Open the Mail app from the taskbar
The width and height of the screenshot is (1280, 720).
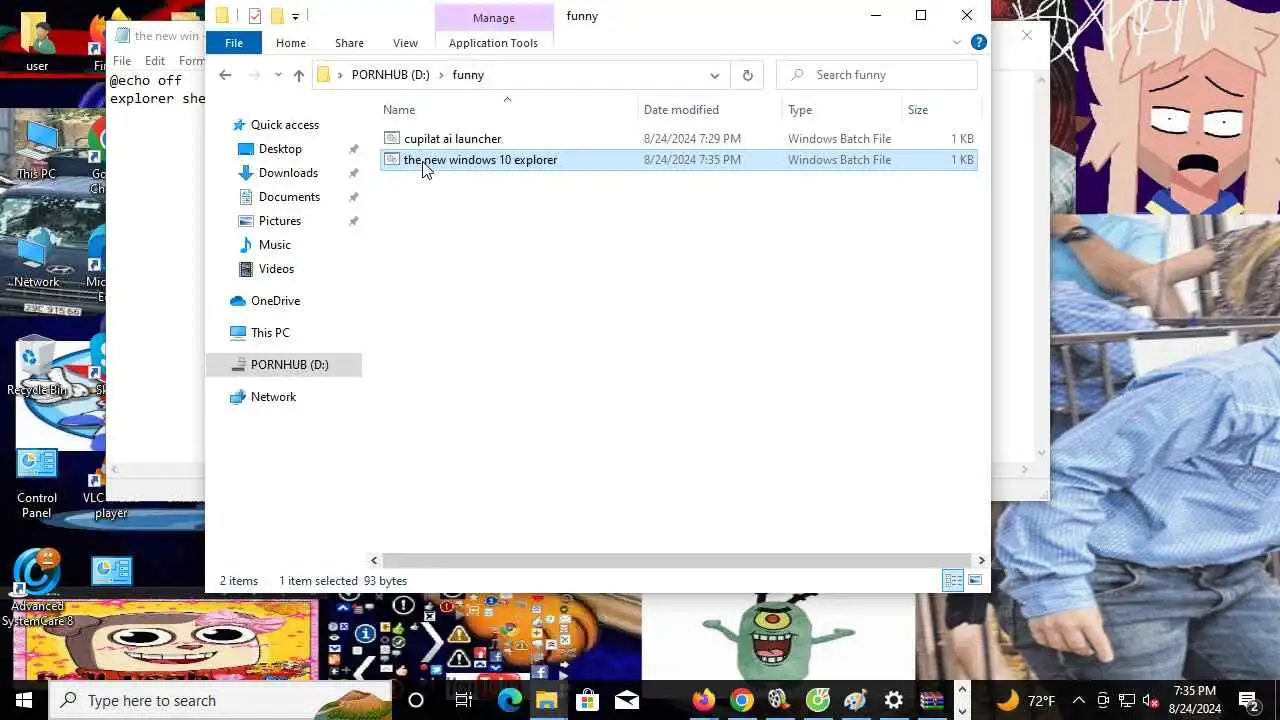pyautogui.click(x=627, y=700)
